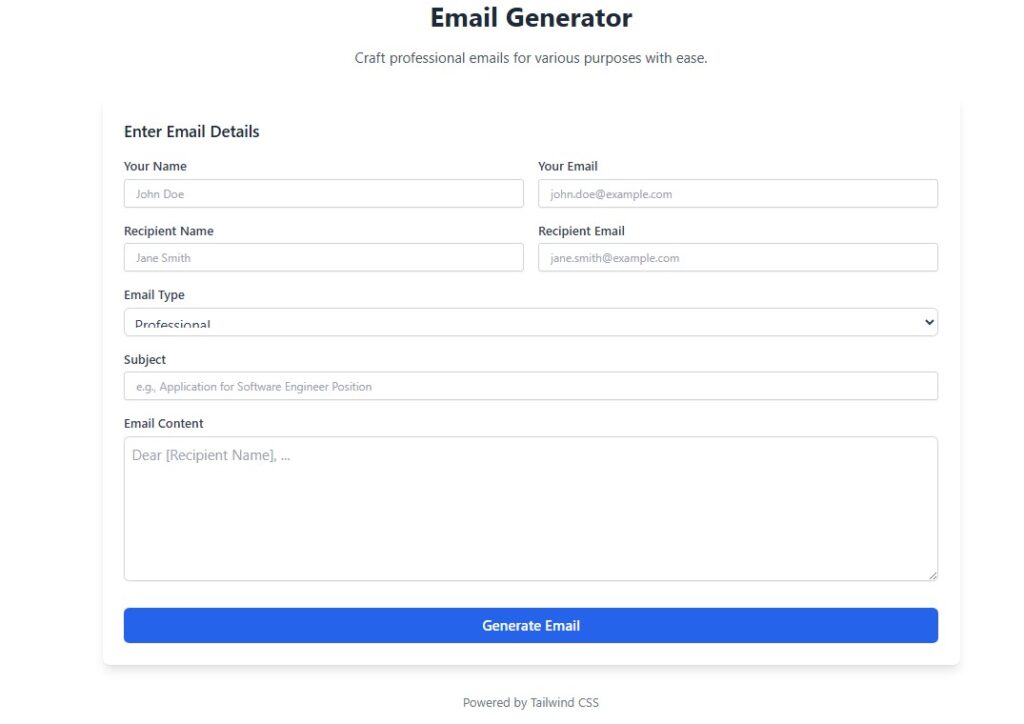The image size is (1024, 724).
Task: Click the Email Generator page title
Action: (530, 17)
